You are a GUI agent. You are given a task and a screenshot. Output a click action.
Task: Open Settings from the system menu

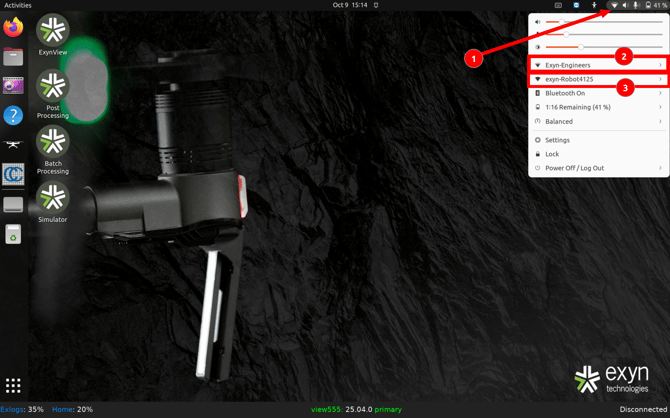click(x=557, y=140)
